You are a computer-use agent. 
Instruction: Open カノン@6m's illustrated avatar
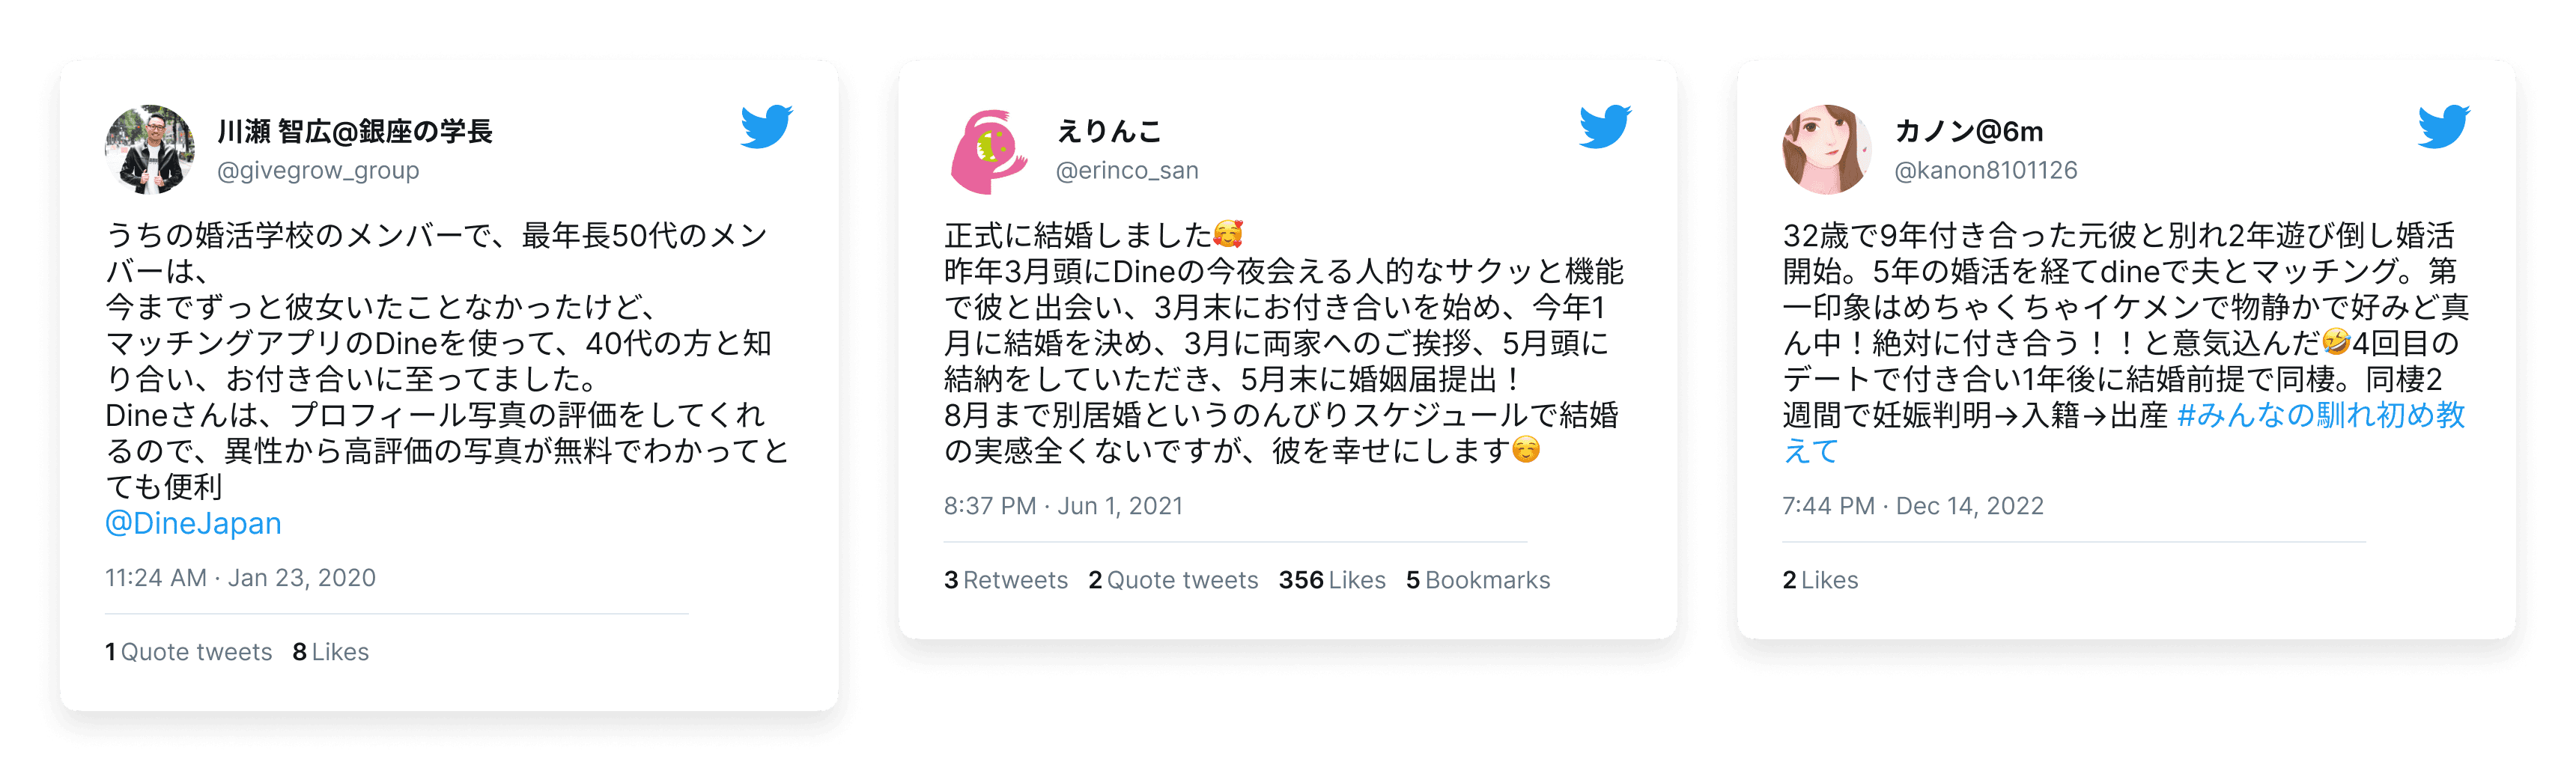point(1827,149)
